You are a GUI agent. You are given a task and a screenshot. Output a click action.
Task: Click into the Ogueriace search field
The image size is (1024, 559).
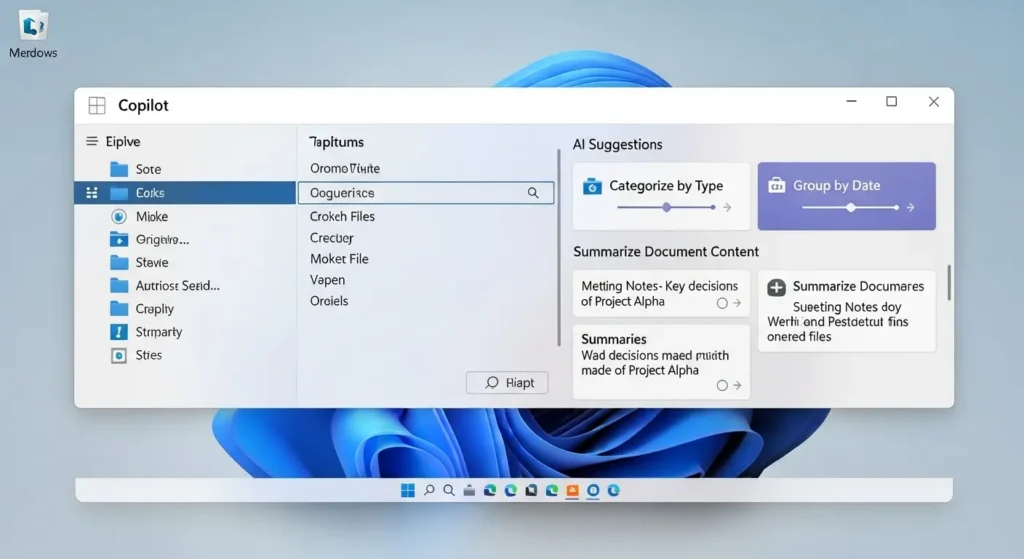(x=426, y=193)
